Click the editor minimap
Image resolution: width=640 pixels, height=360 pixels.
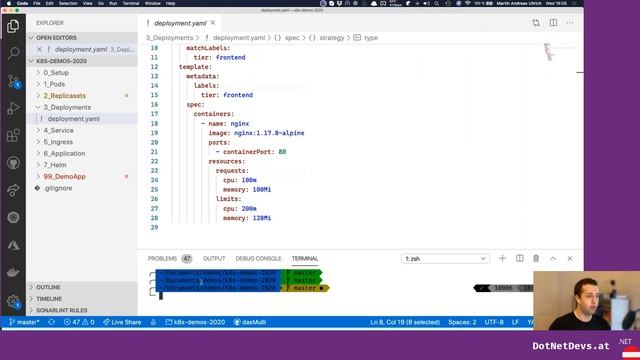click(x=549, y=51)
